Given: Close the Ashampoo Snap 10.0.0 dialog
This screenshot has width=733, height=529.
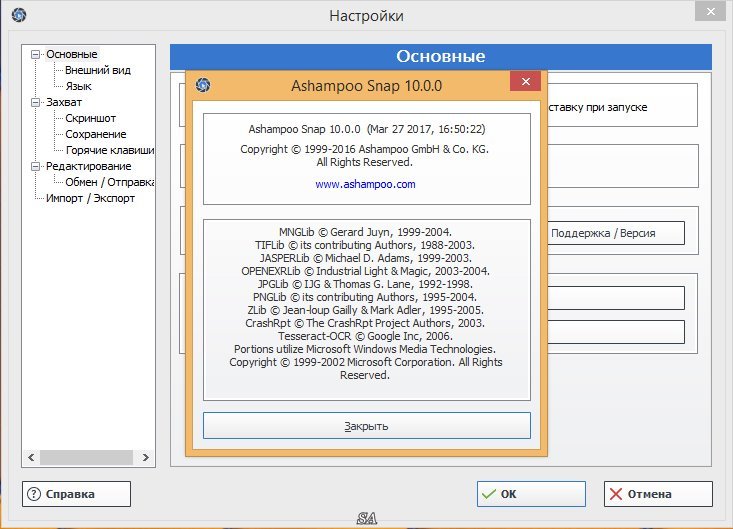Looking at the screenshot, I should pyautogui.click(x=525, y=81).
